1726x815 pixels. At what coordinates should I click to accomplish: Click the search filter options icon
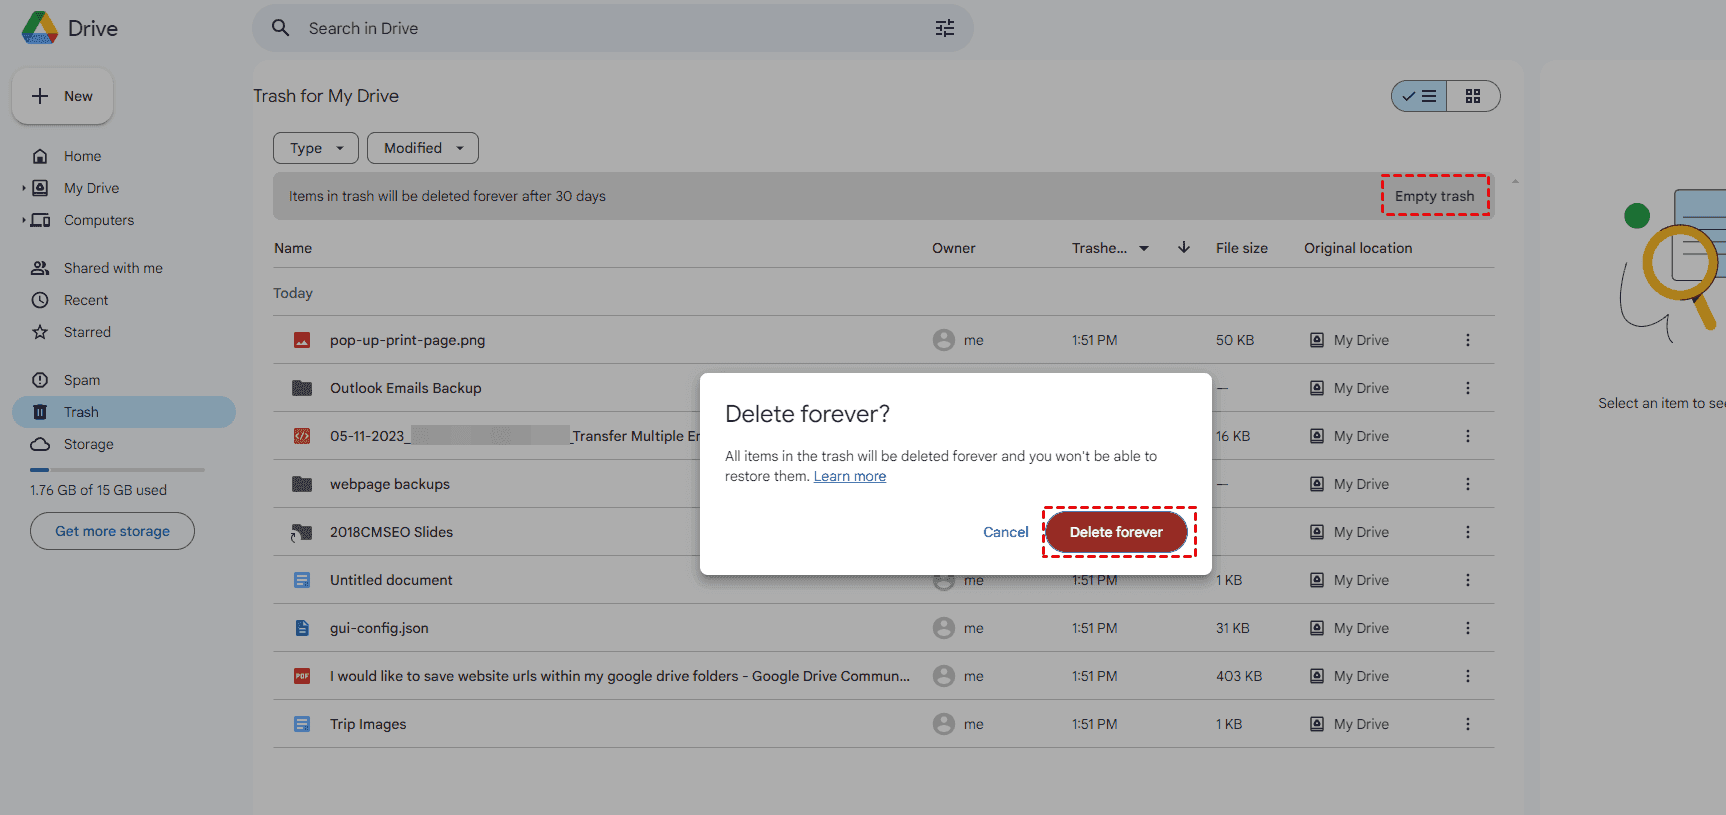[944, 28]
